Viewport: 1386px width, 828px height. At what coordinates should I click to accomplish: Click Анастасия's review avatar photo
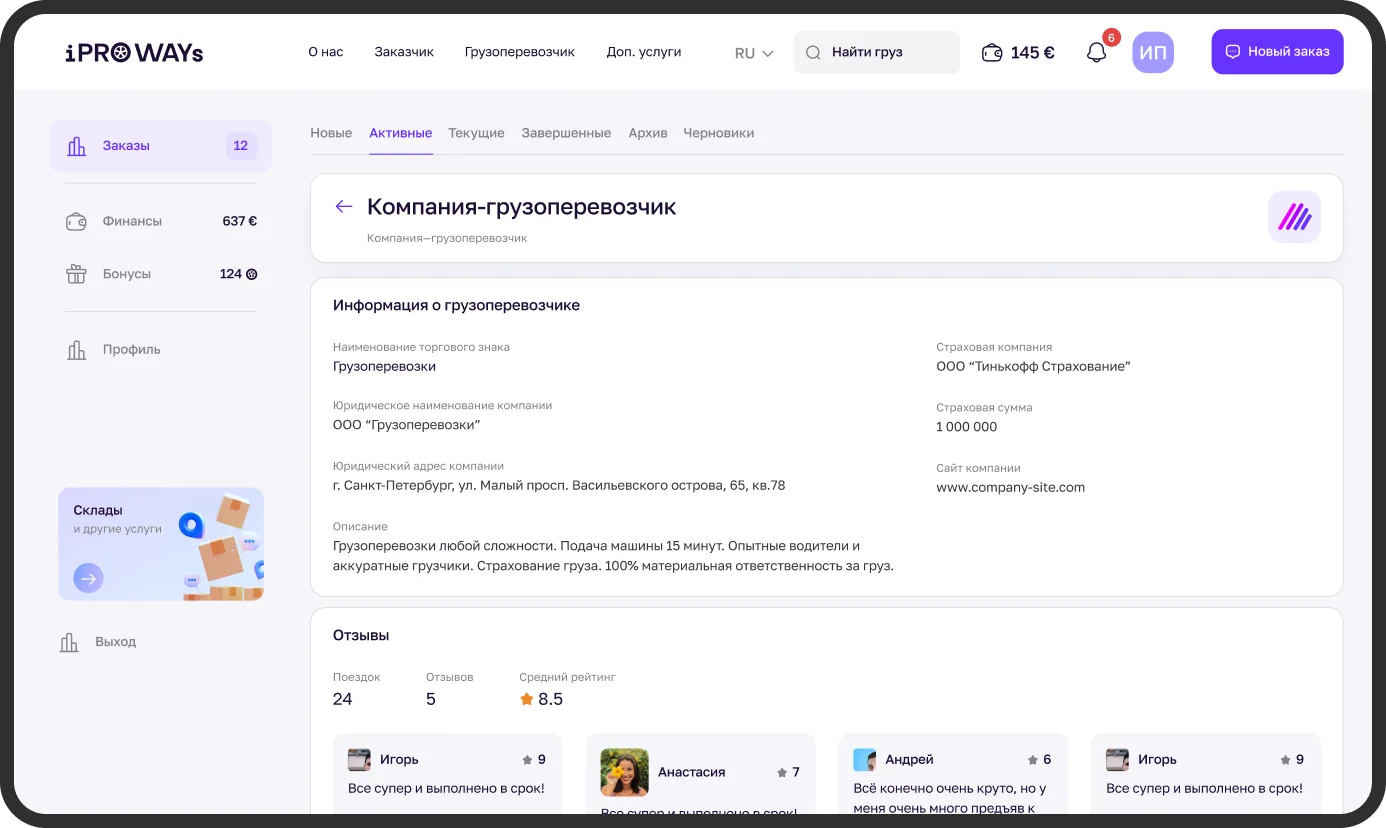(x=624, y=772)
